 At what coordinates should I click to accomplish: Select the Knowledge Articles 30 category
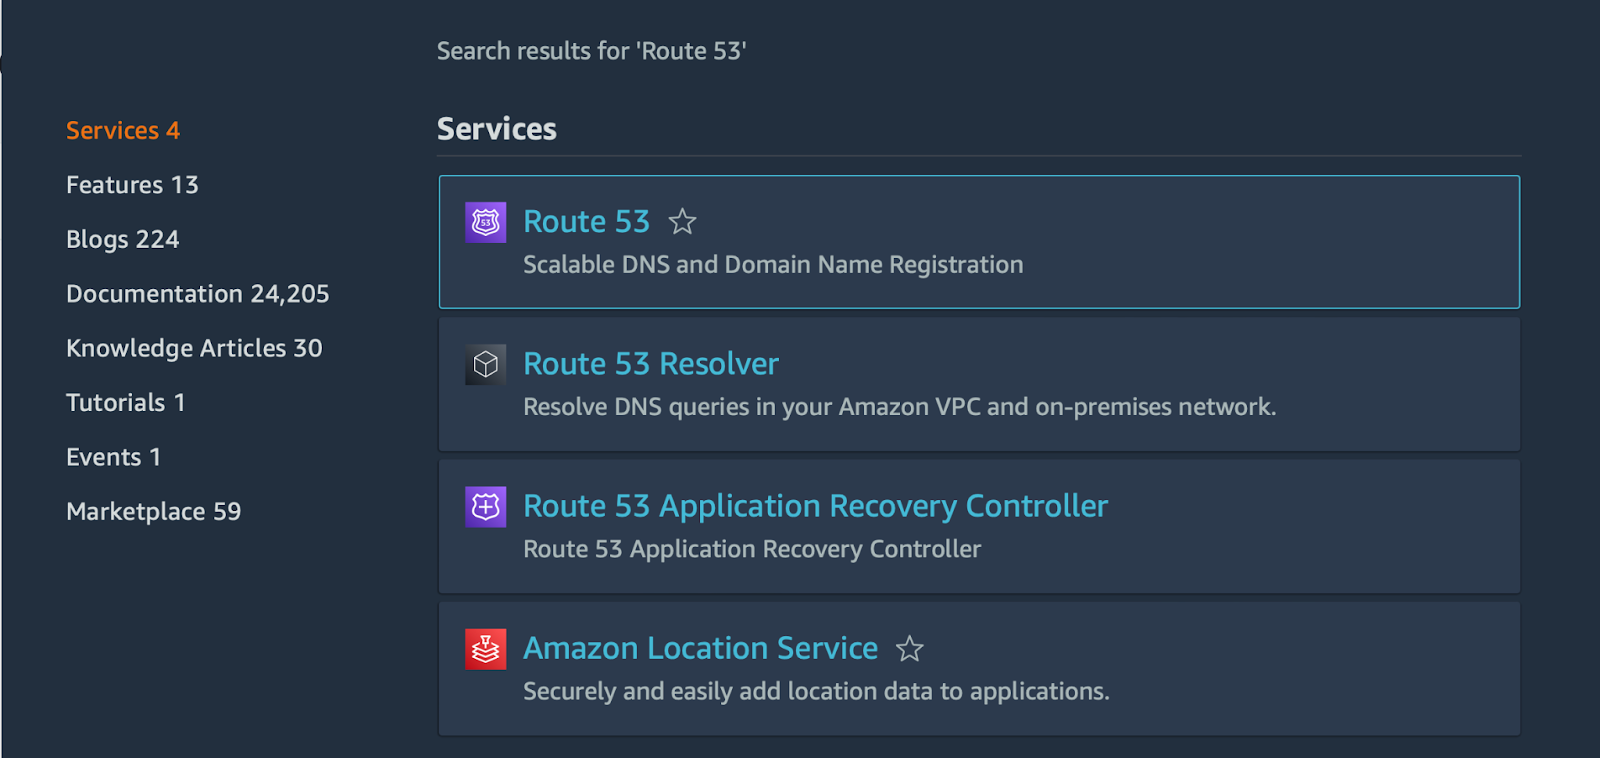(x=194, y=348)
